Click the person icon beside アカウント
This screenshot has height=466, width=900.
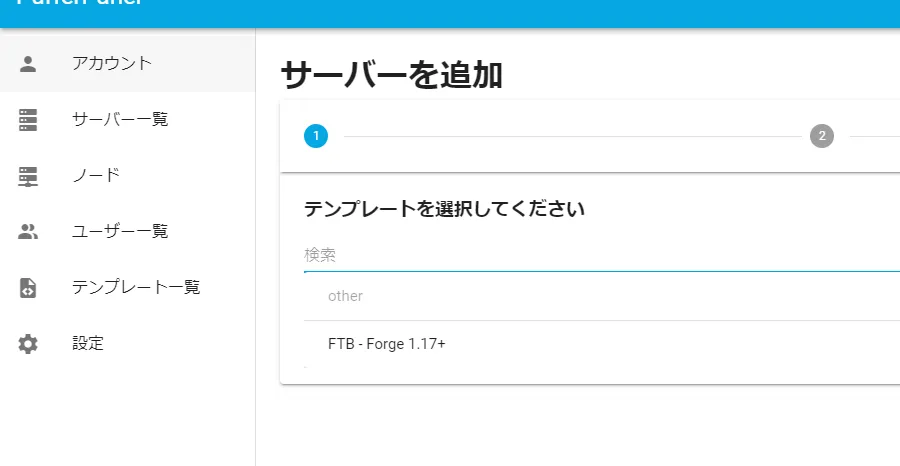tap(28, 64)
